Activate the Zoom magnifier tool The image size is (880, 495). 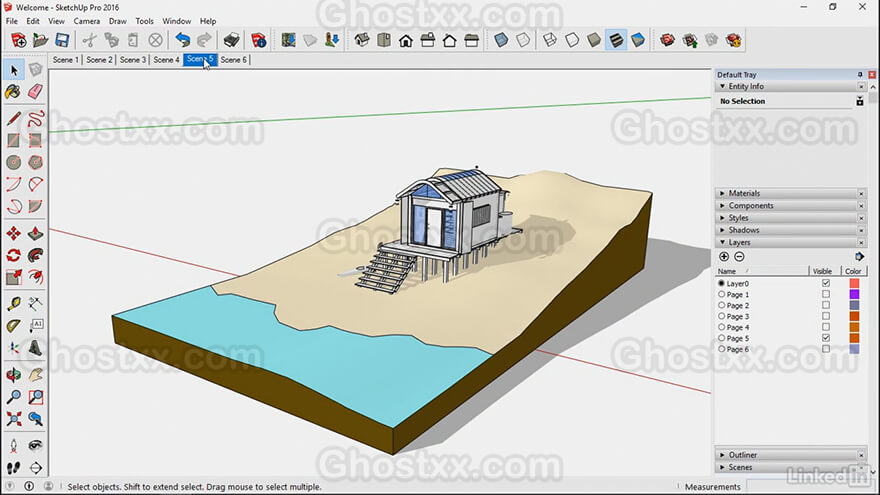[x=14, y=397]
